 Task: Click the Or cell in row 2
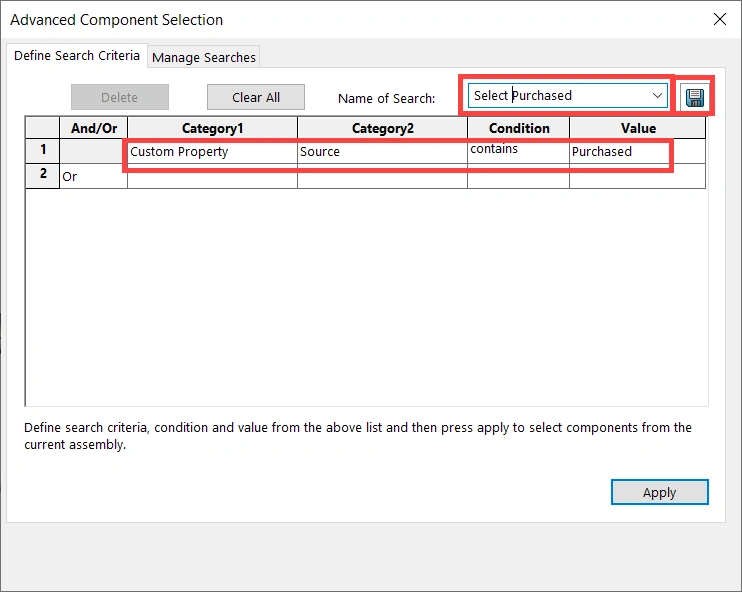tap(93, 176)
